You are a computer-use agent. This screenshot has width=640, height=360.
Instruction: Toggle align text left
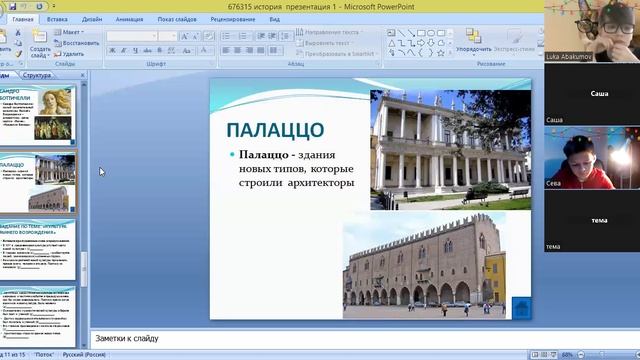226,51
